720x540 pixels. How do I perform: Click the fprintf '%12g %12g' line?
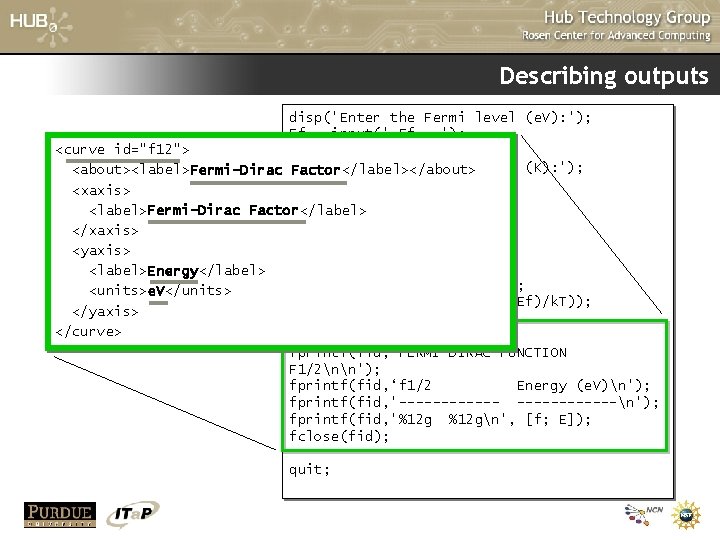coord(439,420)
